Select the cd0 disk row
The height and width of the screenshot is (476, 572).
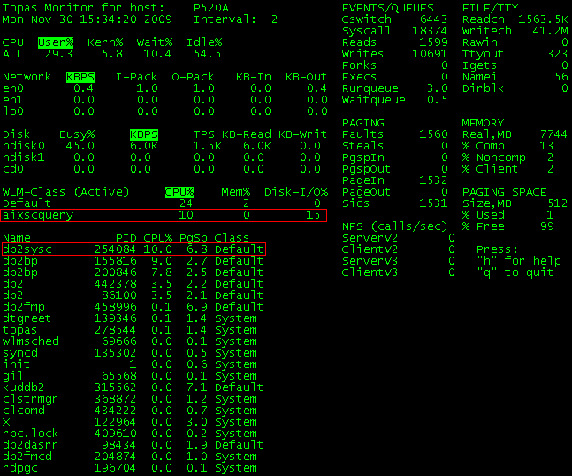(163, 169)
